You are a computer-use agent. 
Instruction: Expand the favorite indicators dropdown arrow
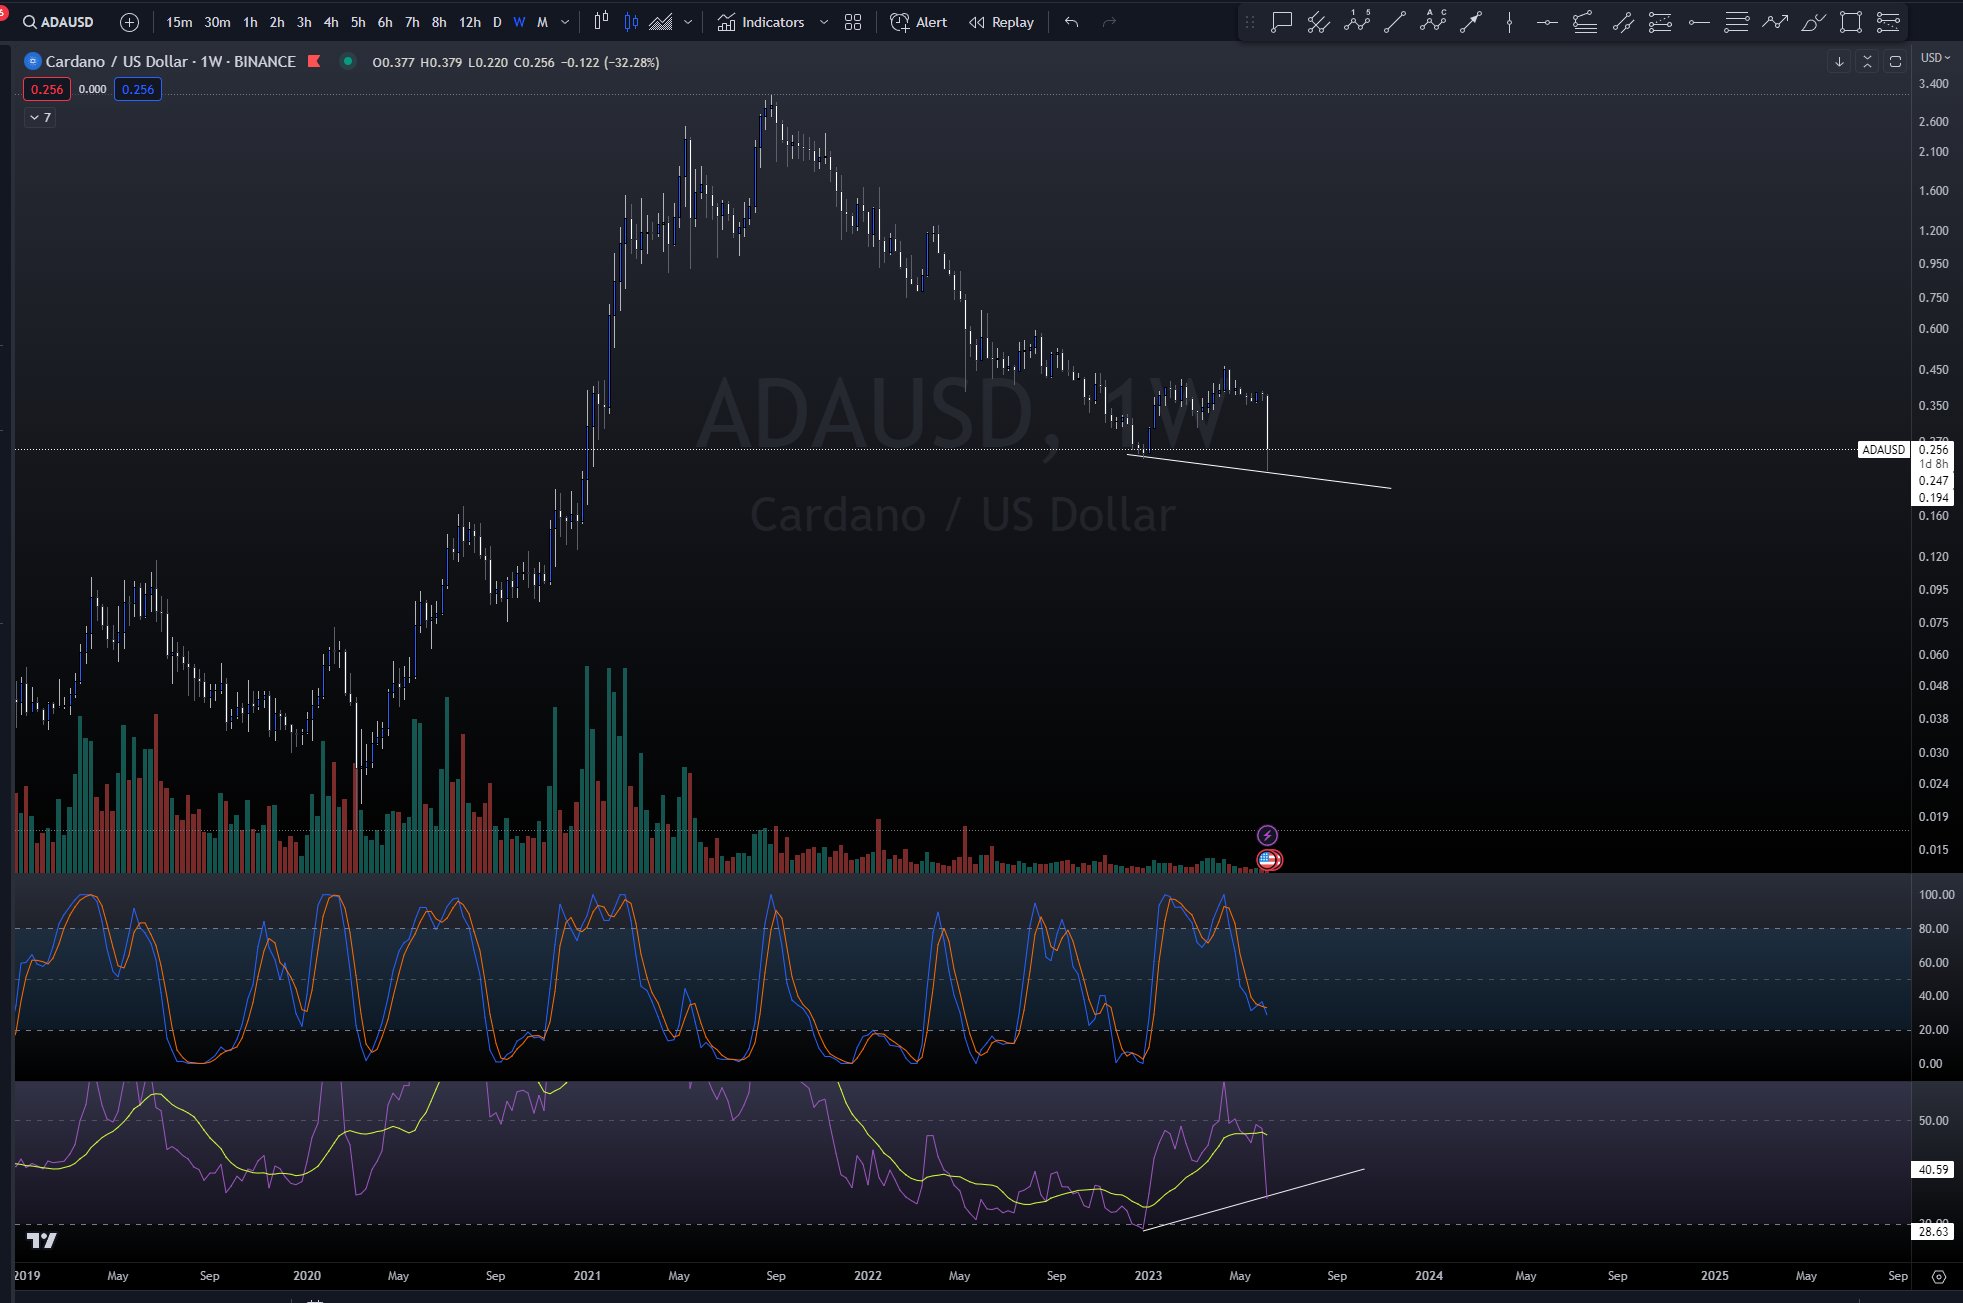tap(824, 22)
